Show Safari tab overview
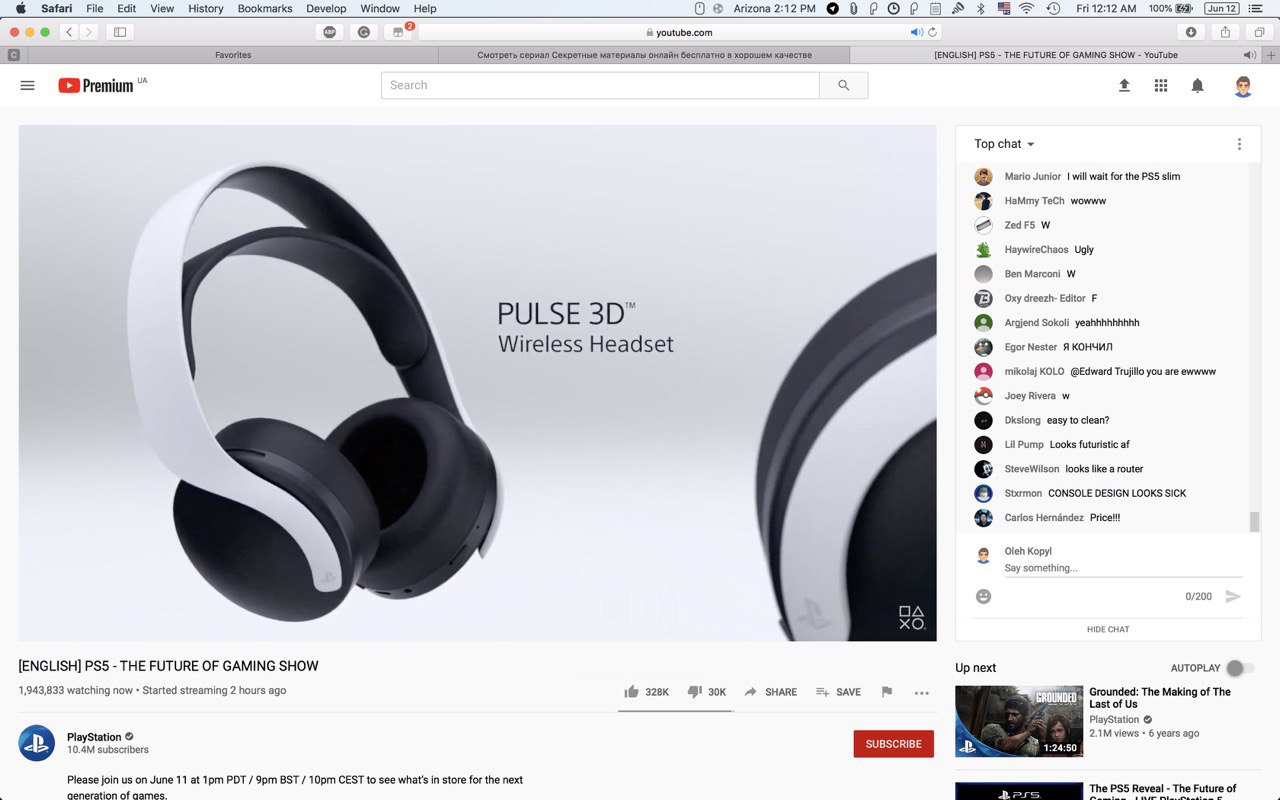The width and height of the screenshot is (1280, 800). (1259, 32)
